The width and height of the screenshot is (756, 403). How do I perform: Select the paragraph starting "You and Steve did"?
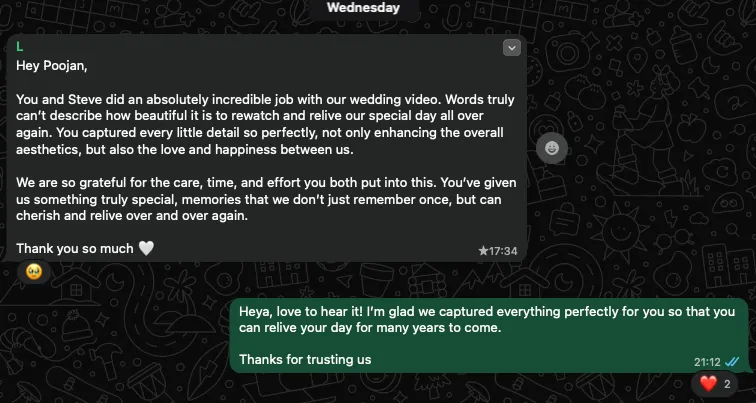click(265, 124)
